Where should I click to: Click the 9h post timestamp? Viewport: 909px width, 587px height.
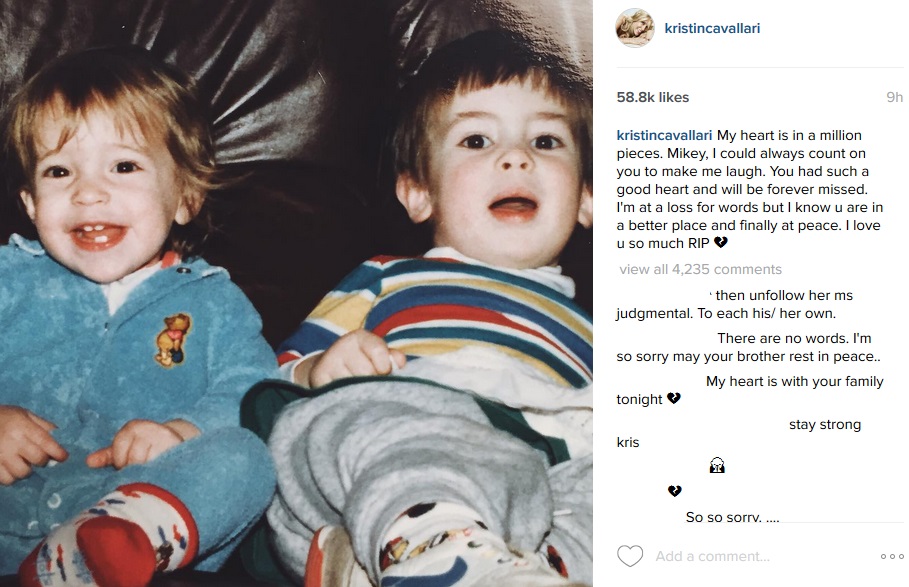click(x=895, y=97)
